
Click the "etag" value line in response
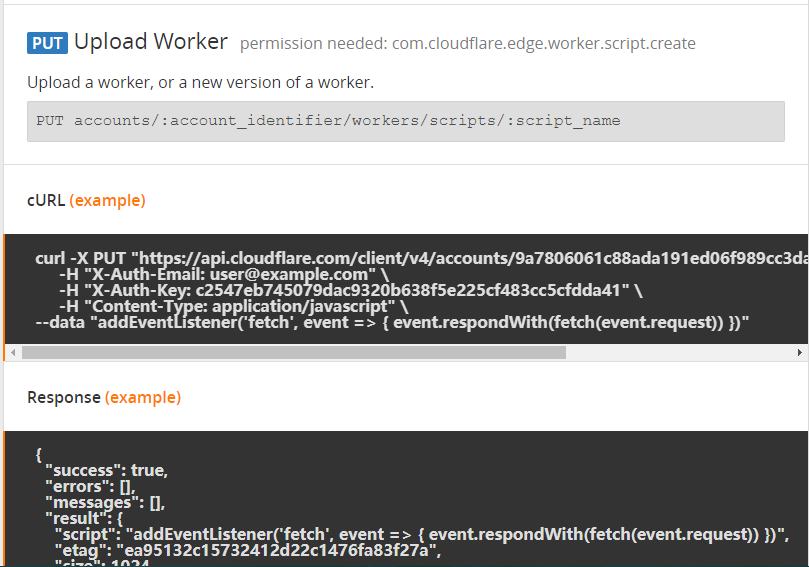248,550
